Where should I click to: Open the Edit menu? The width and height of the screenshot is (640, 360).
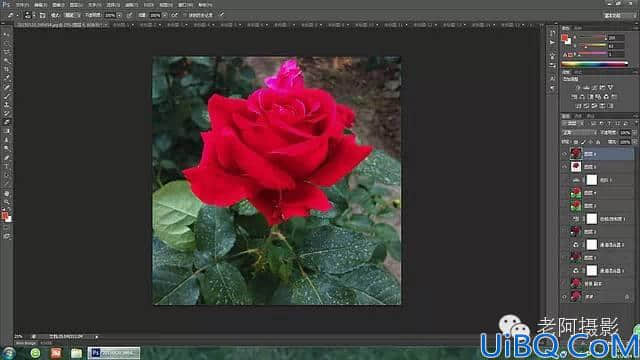click(40, 5)
